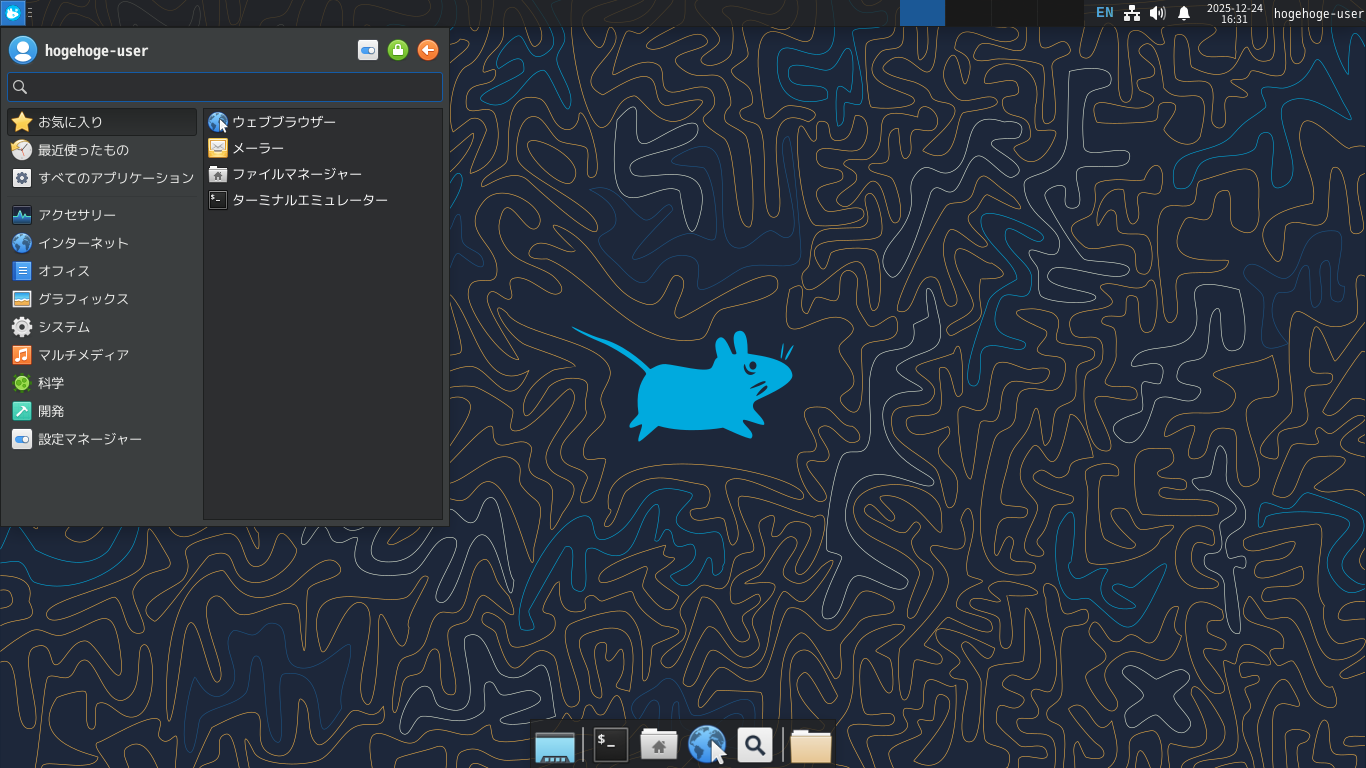The height and width of the screenshot is (768, 1366).
Task: Select the グラフィックス category
Action: point(102,299)
